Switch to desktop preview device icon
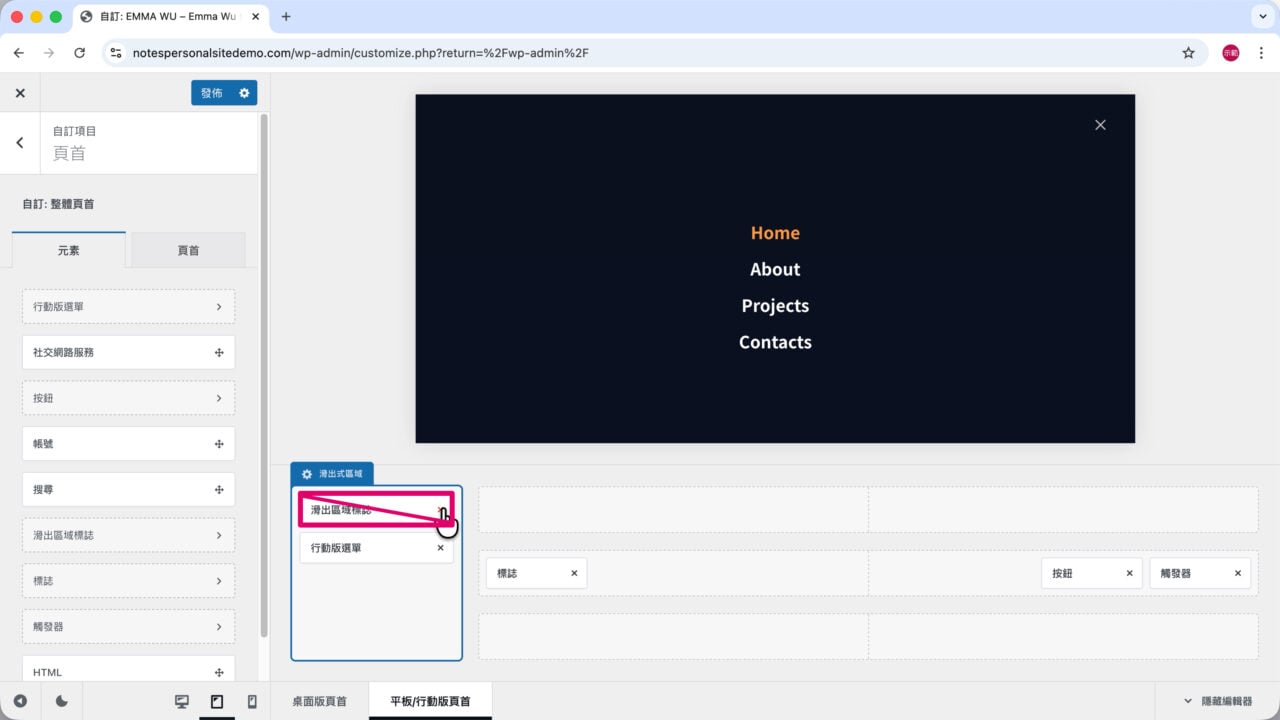This screenshot has width=1280, height=720. 182,702
